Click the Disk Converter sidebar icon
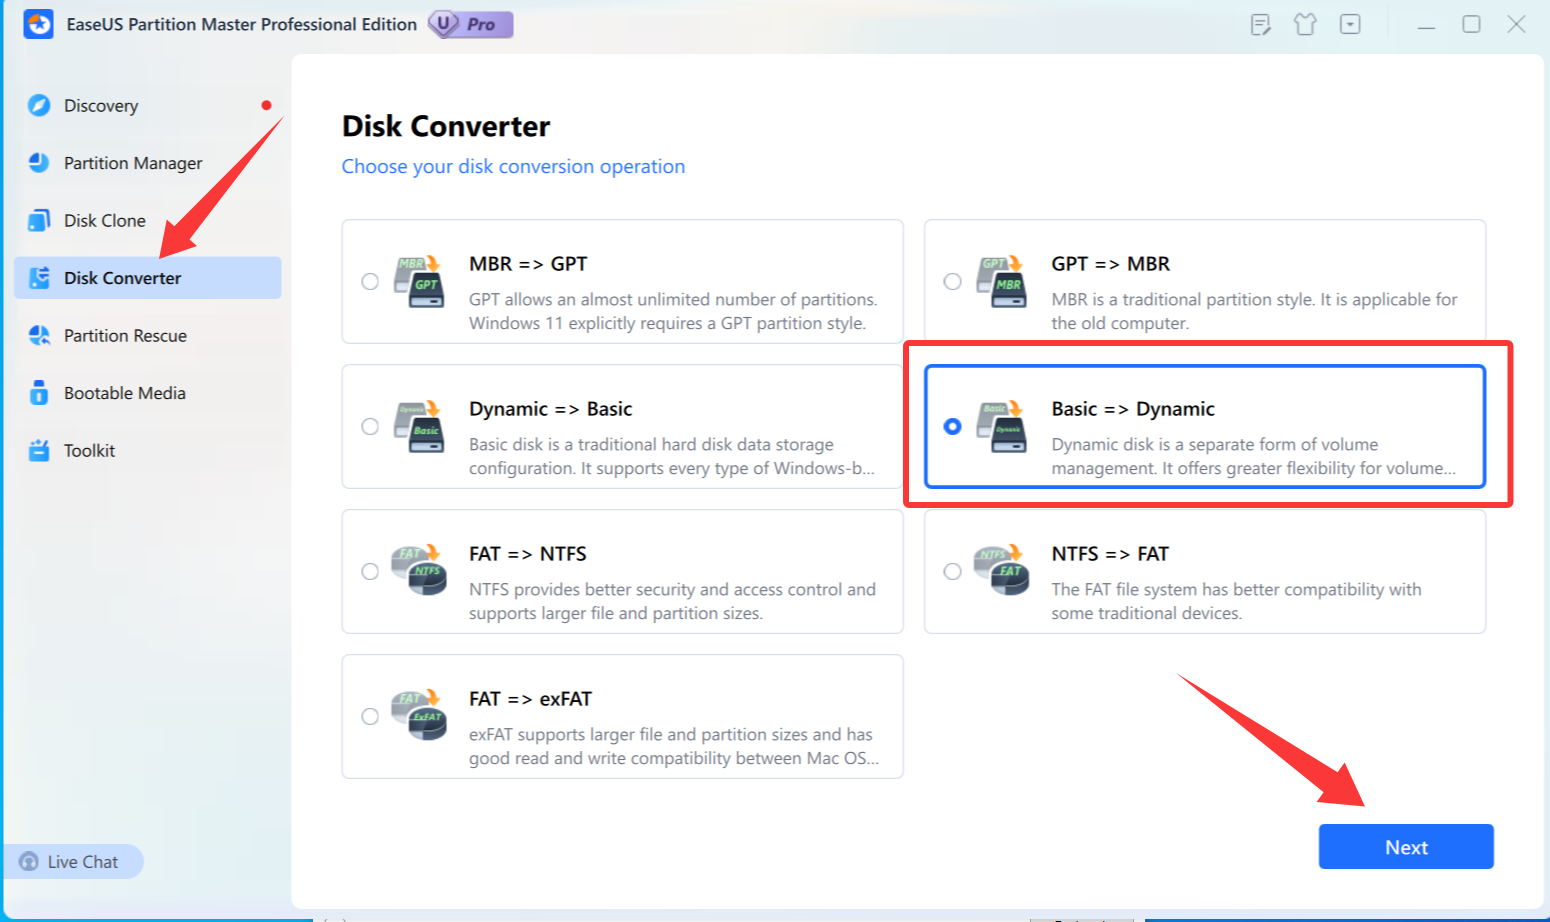 click(39, 278)
